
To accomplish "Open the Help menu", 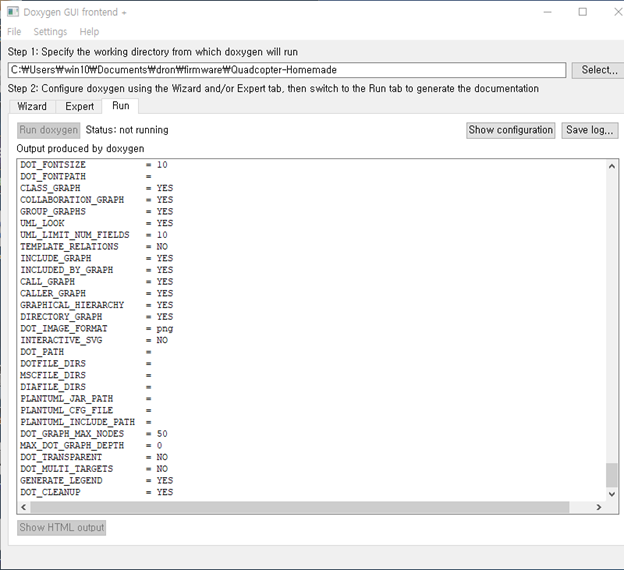I will (89, 31).
